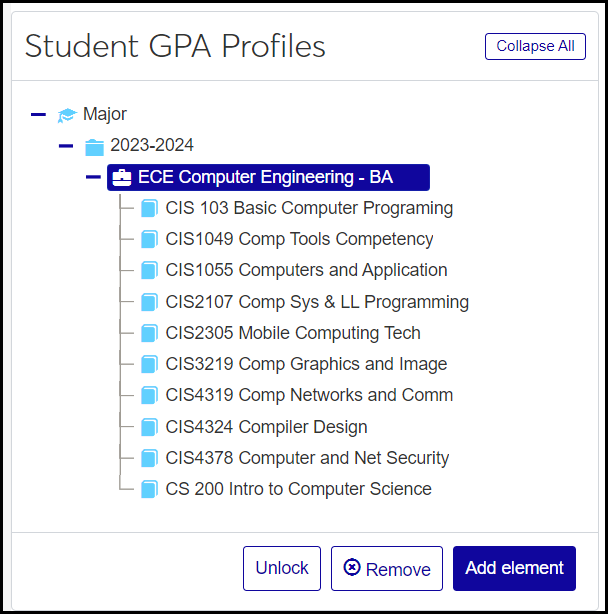Click the circled X icon on Remove
Screen dimensions: 608x614
tap(351, 568)
